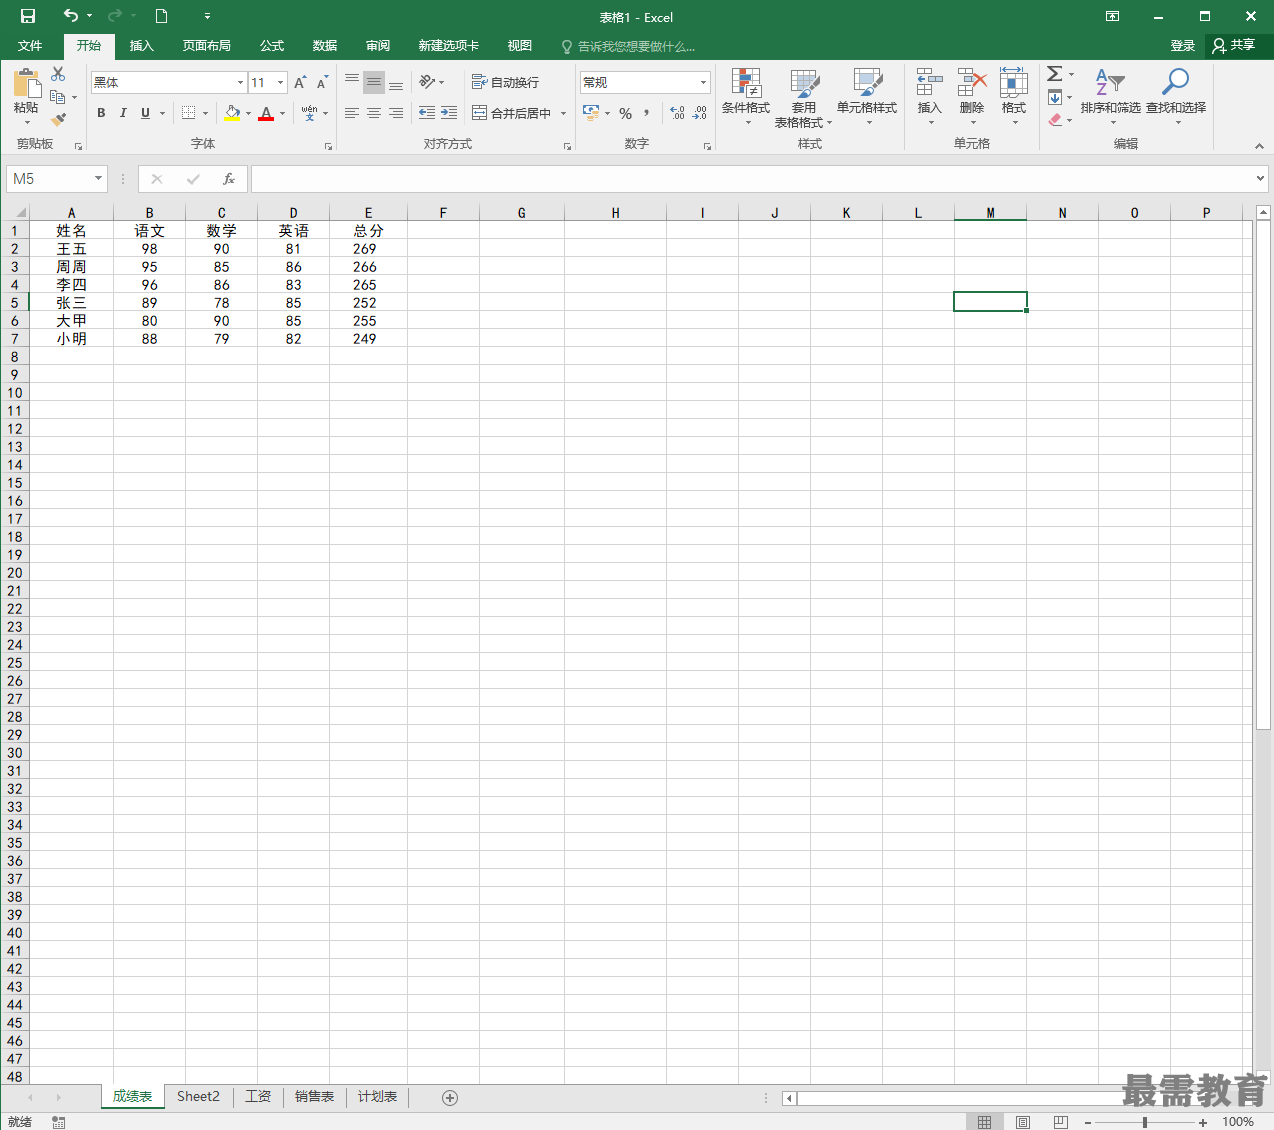This screenshot has width=1274, height=1130.
Task: Click the Decrease Indent icon
Action: click(x=427, y=113)
